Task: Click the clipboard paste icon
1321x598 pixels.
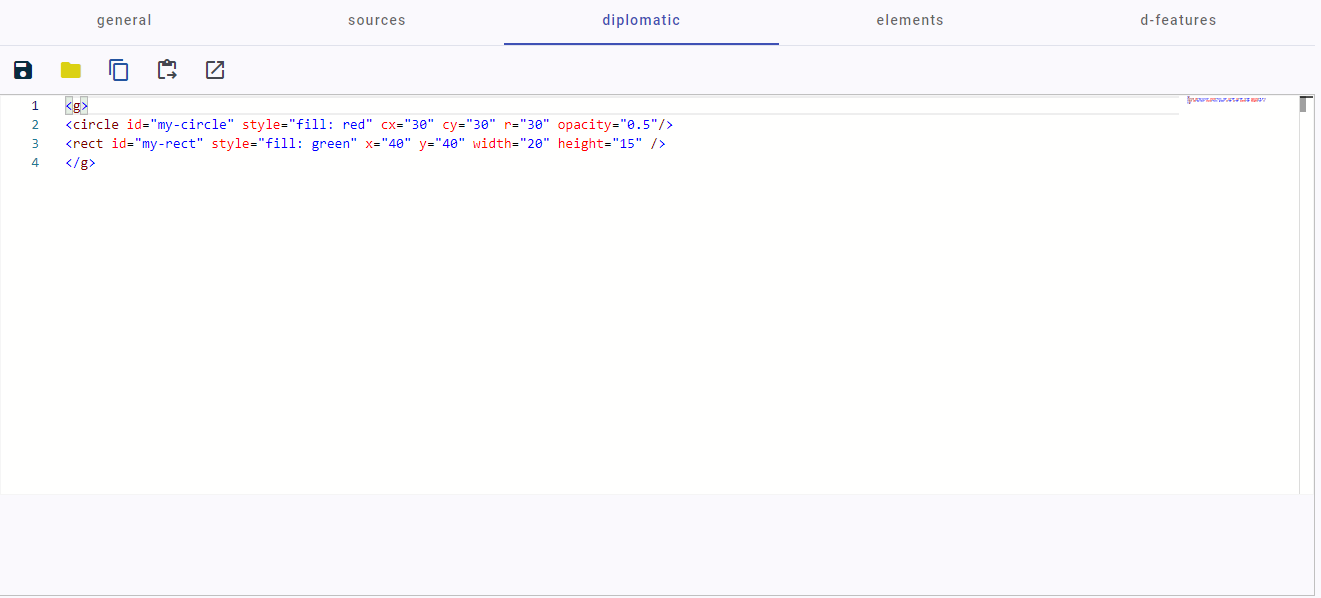Action: coord(167,70)
